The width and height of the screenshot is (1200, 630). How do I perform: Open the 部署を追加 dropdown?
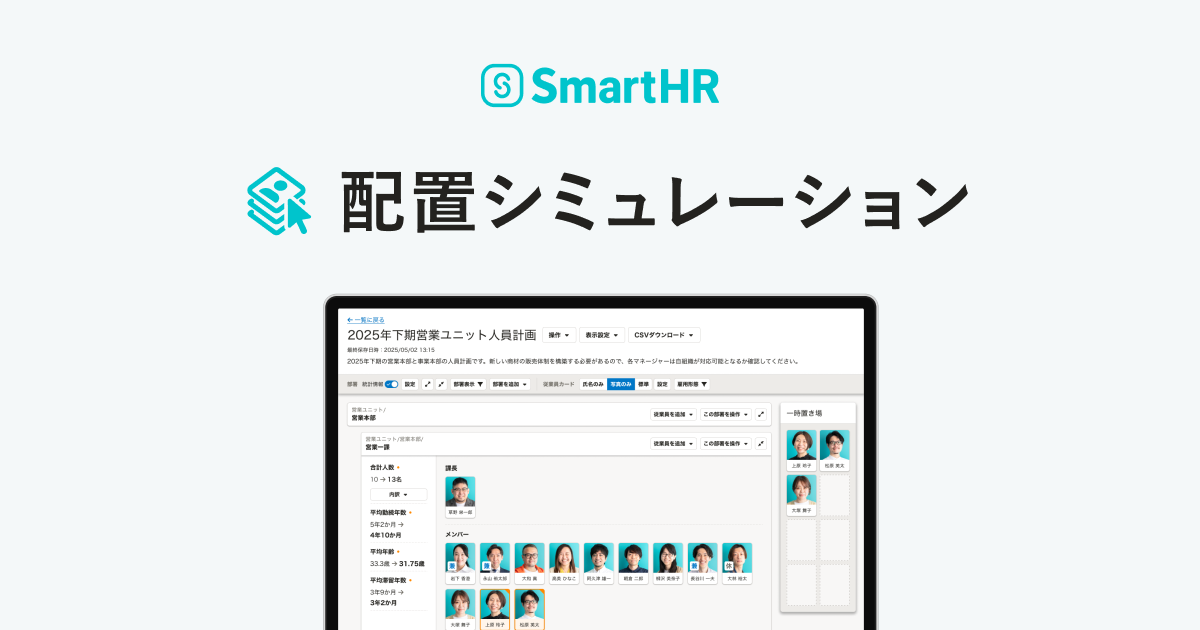511,384
